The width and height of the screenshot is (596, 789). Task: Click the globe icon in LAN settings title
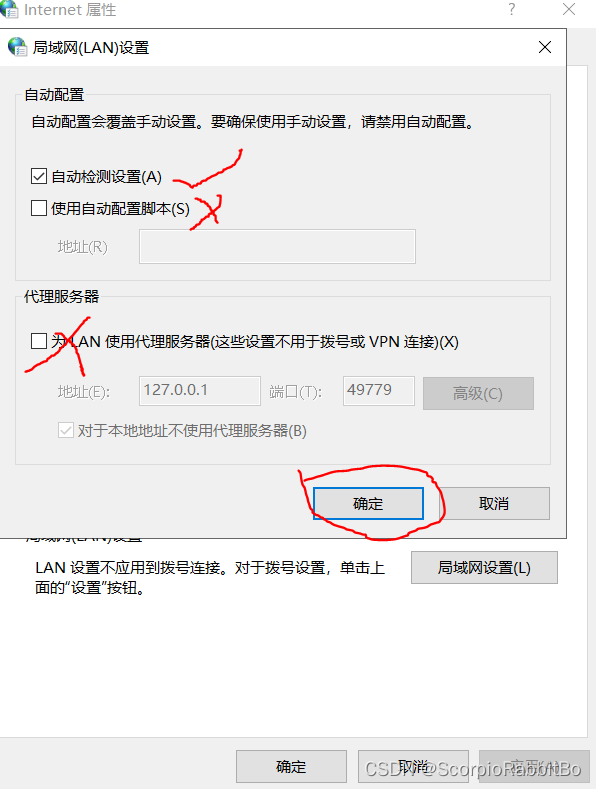(17, 47)
